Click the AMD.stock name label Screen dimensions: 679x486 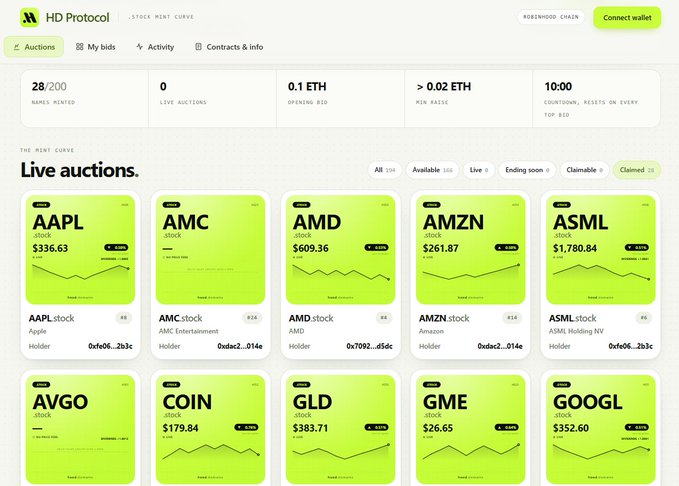click(x=311, y=318)
